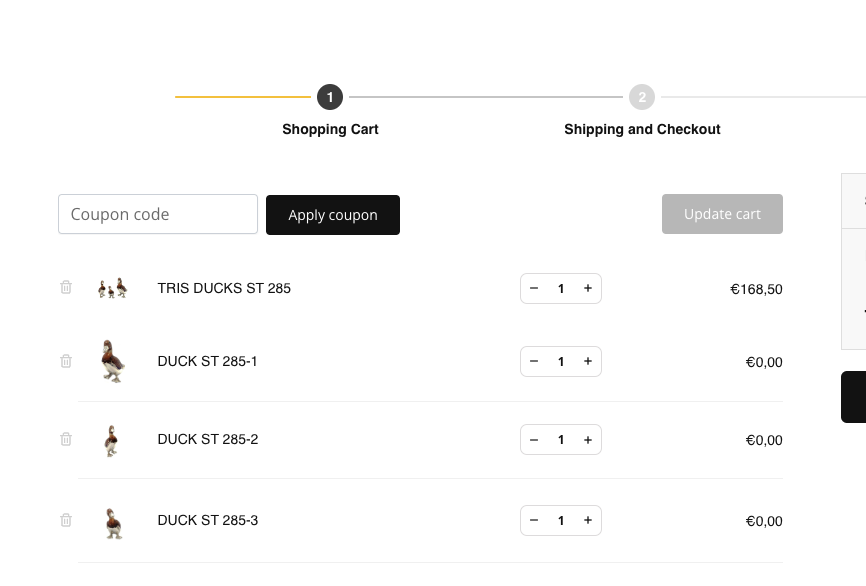Image resolution: width=866 pixels, height=586 pixels.
Task: Open DUCK ST 285-1 product link
Action: 207,361
